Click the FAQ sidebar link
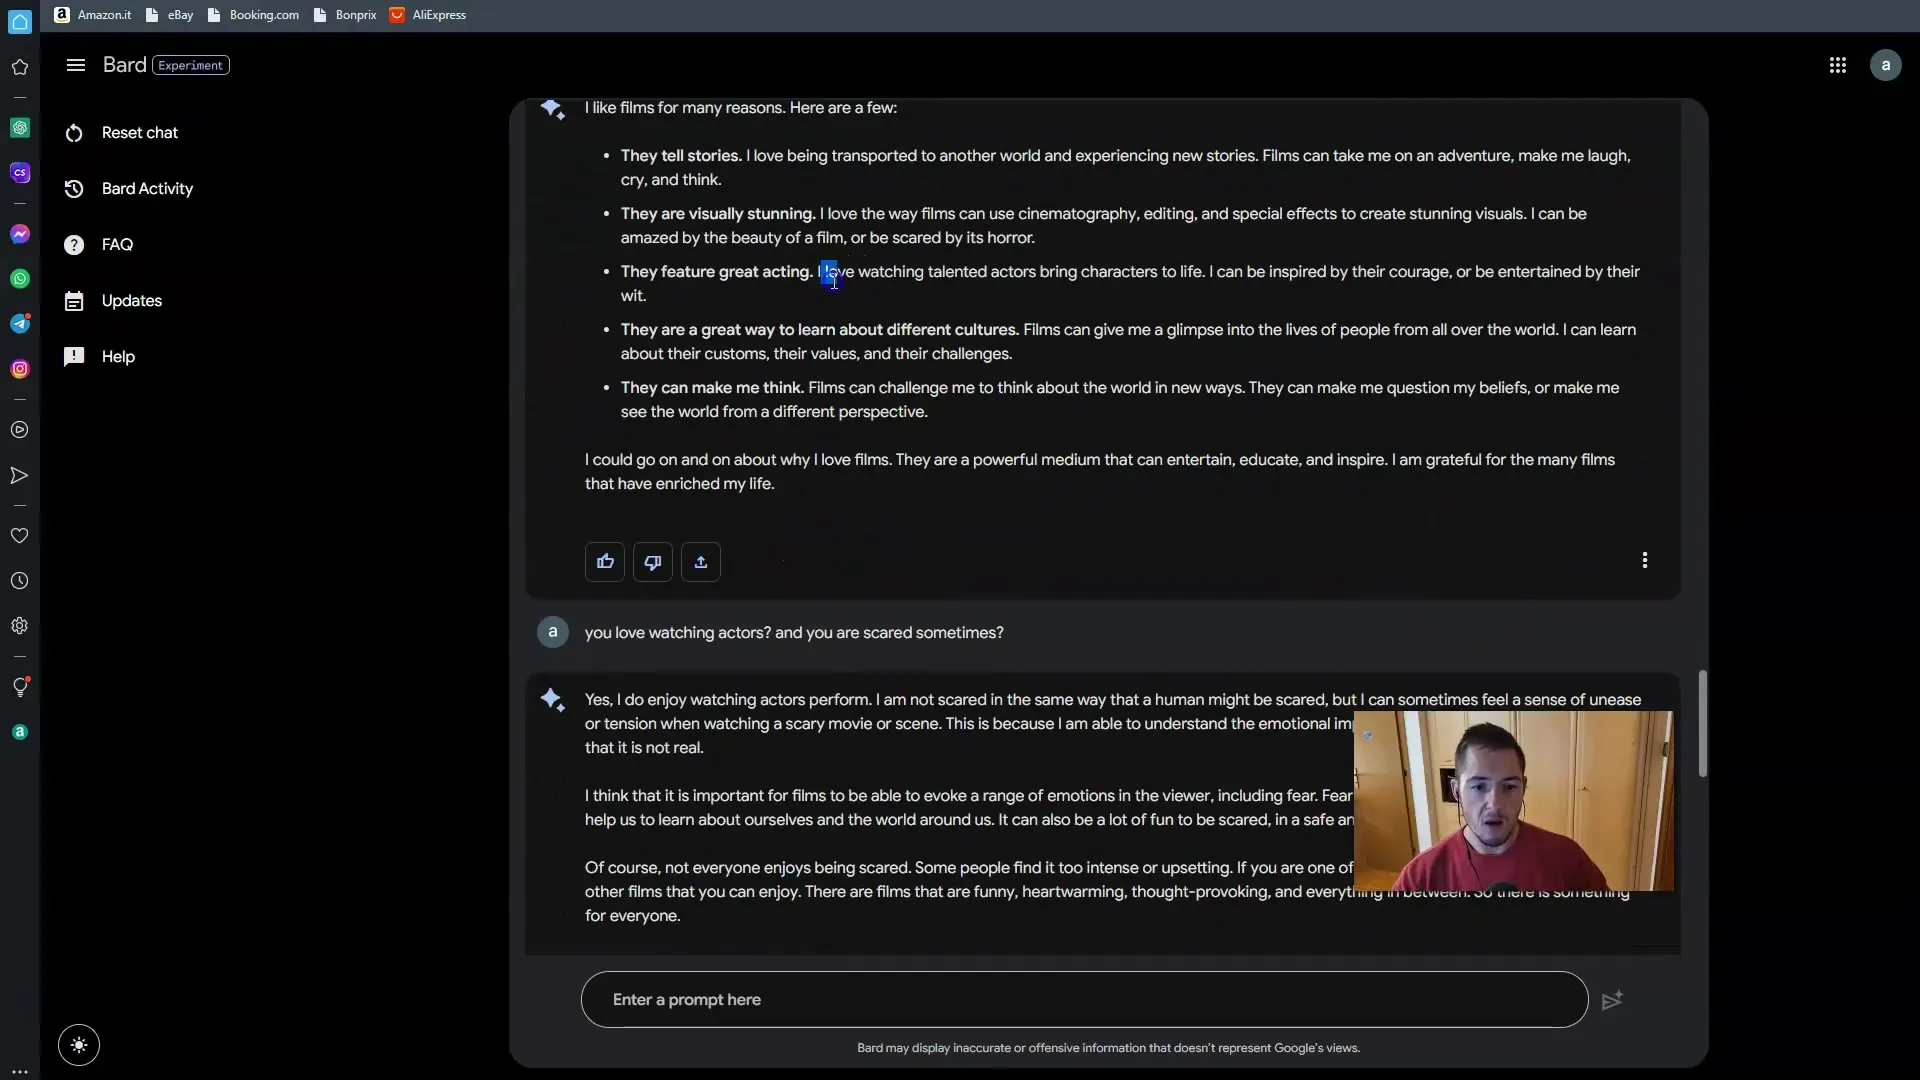Image resolution: width=1920 pixels, height=1080 pixels. click(116, 245)
